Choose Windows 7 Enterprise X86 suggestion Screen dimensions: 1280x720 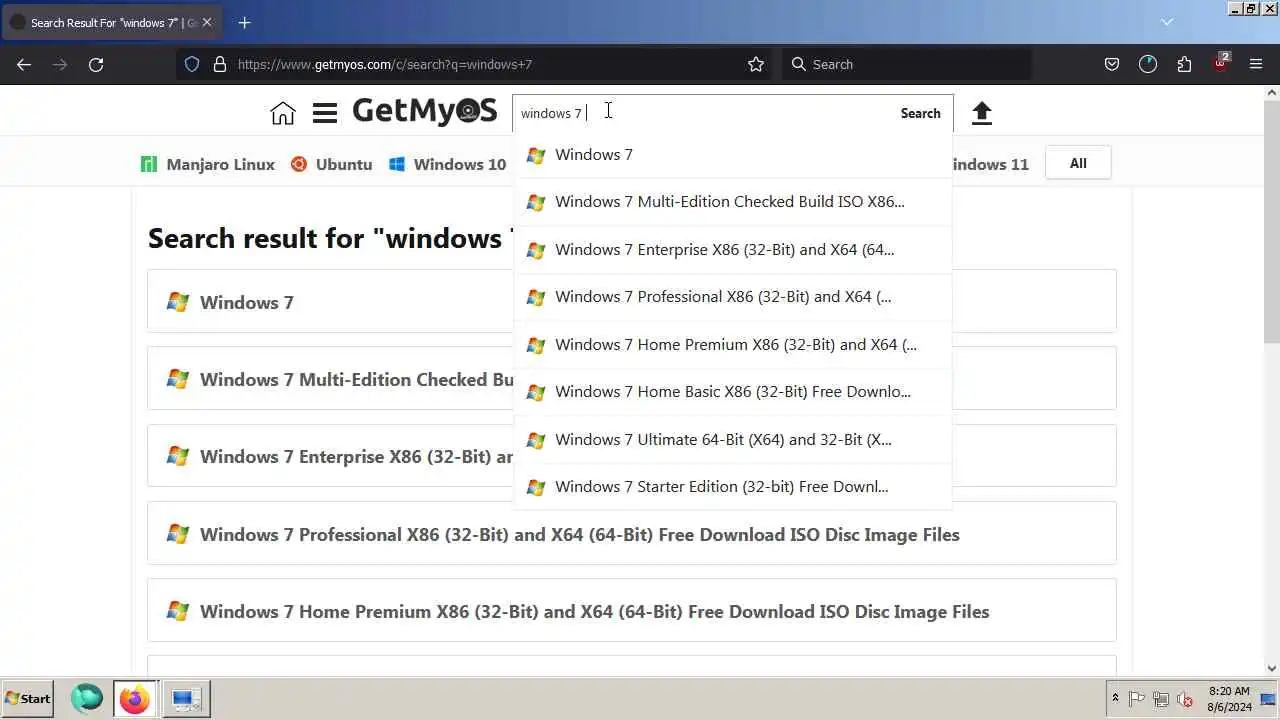point(733,250)
